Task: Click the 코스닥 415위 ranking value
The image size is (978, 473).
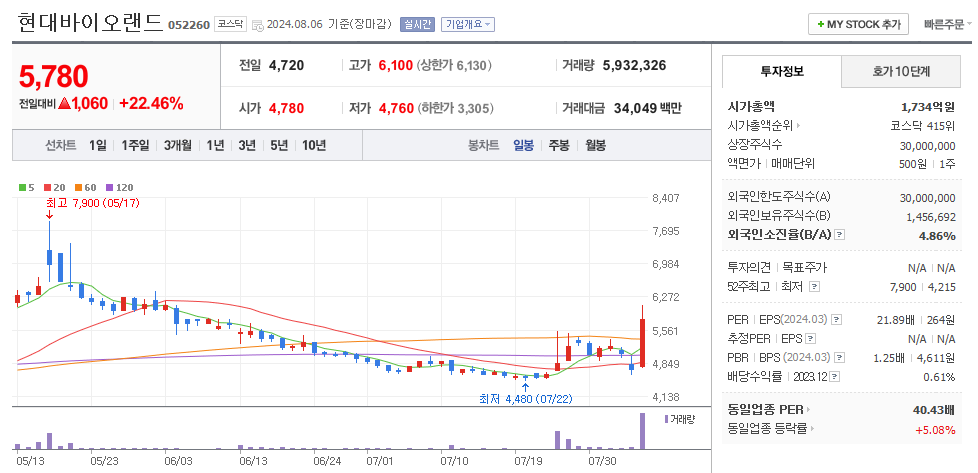Action: (x=922, y=126)
